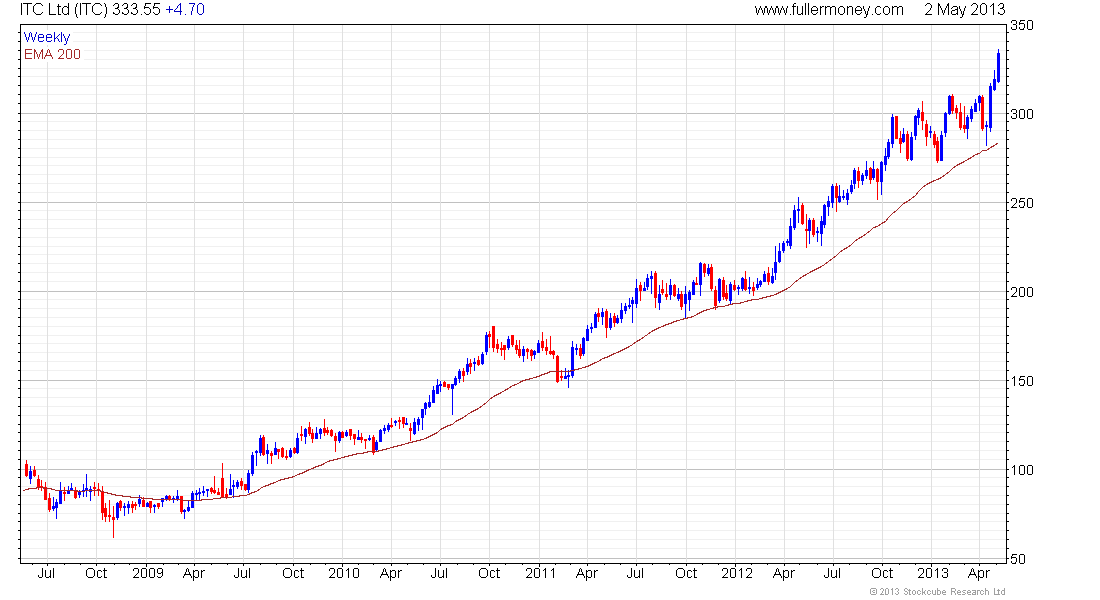Click the 200 price axis label

click(1021, 292)
